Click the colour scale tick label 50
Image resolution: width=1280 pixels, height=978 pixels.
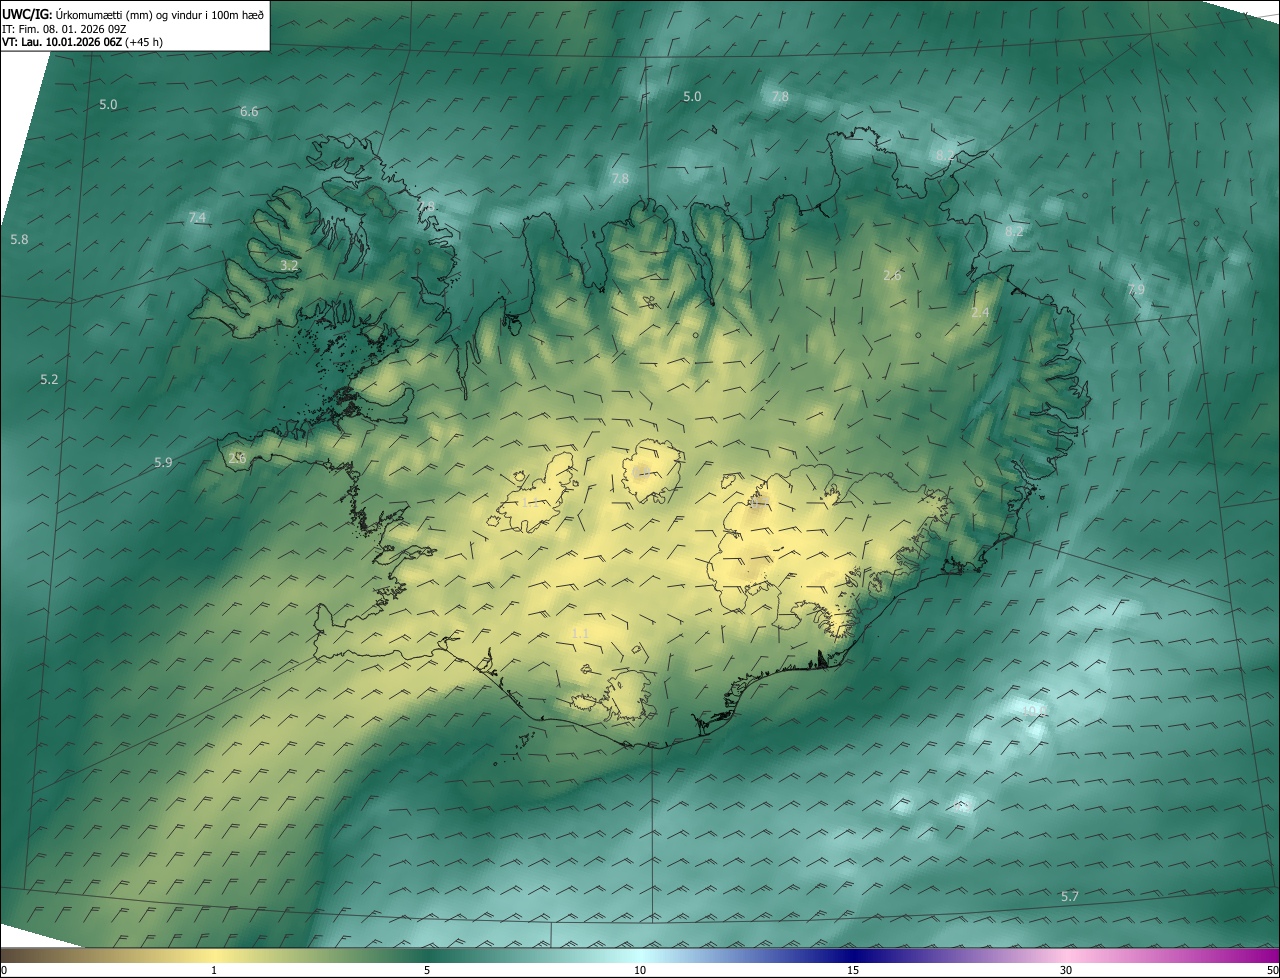pos(1272,970)
